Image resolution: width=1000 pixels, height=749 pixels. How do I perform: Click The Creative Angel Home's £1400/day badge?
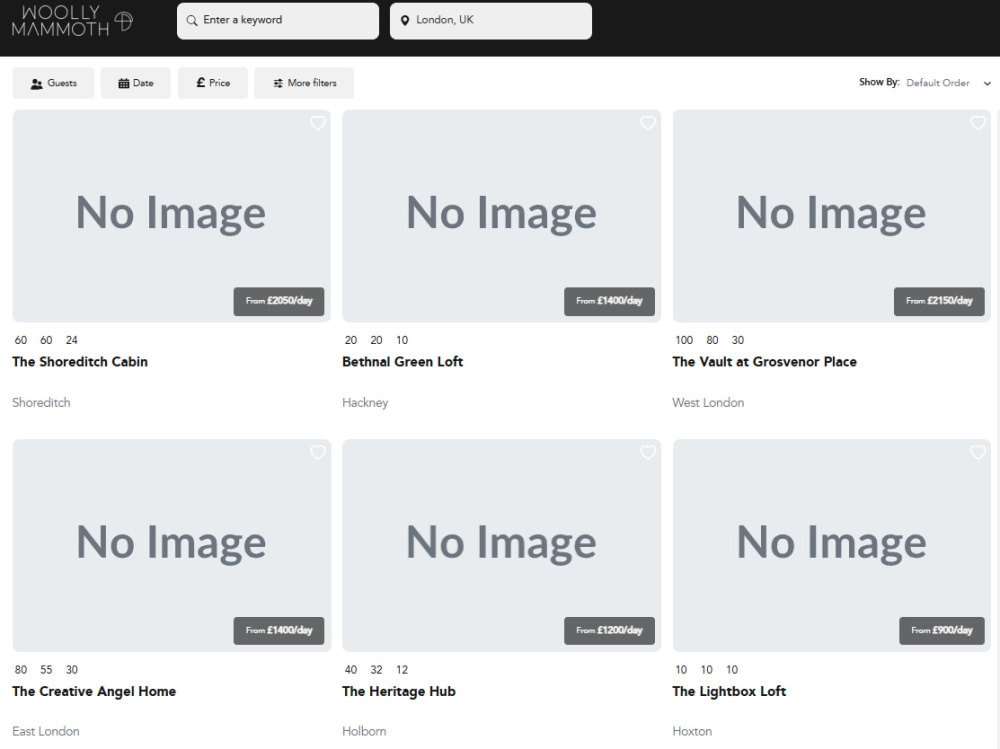coord(279,630)
